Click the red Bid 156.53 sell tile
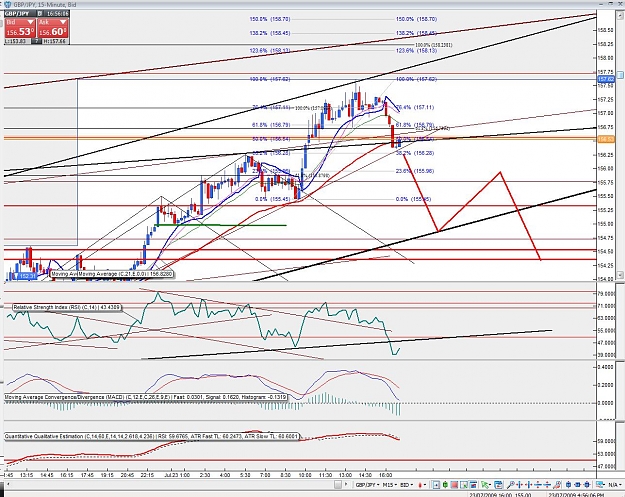The height and width of the screenshot is (497, 625). coord(20,28)
